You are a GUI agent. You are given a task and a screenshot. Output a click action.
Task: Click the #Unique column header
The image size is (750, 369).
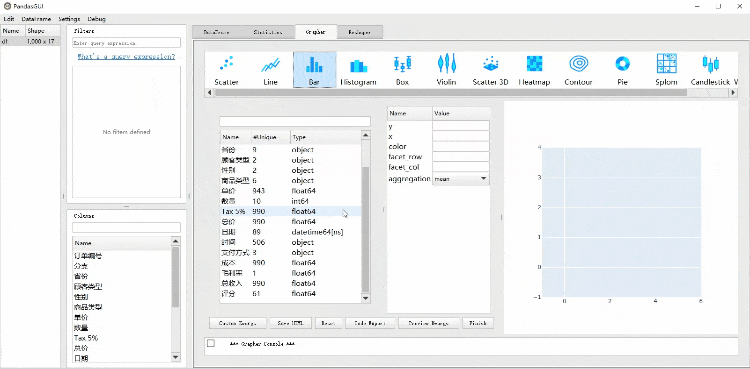pyautogui.click(x=271, y=137)
